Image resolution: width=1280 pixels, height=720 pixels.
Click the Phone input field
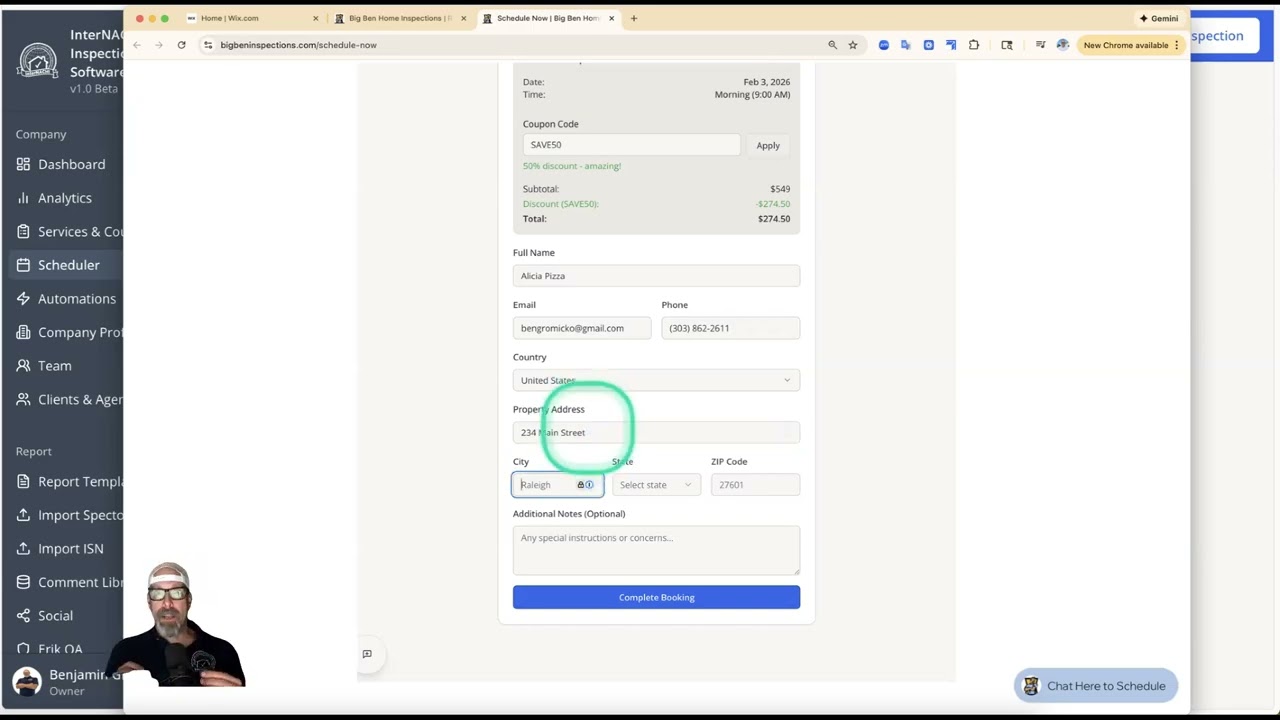pos(730,328)
